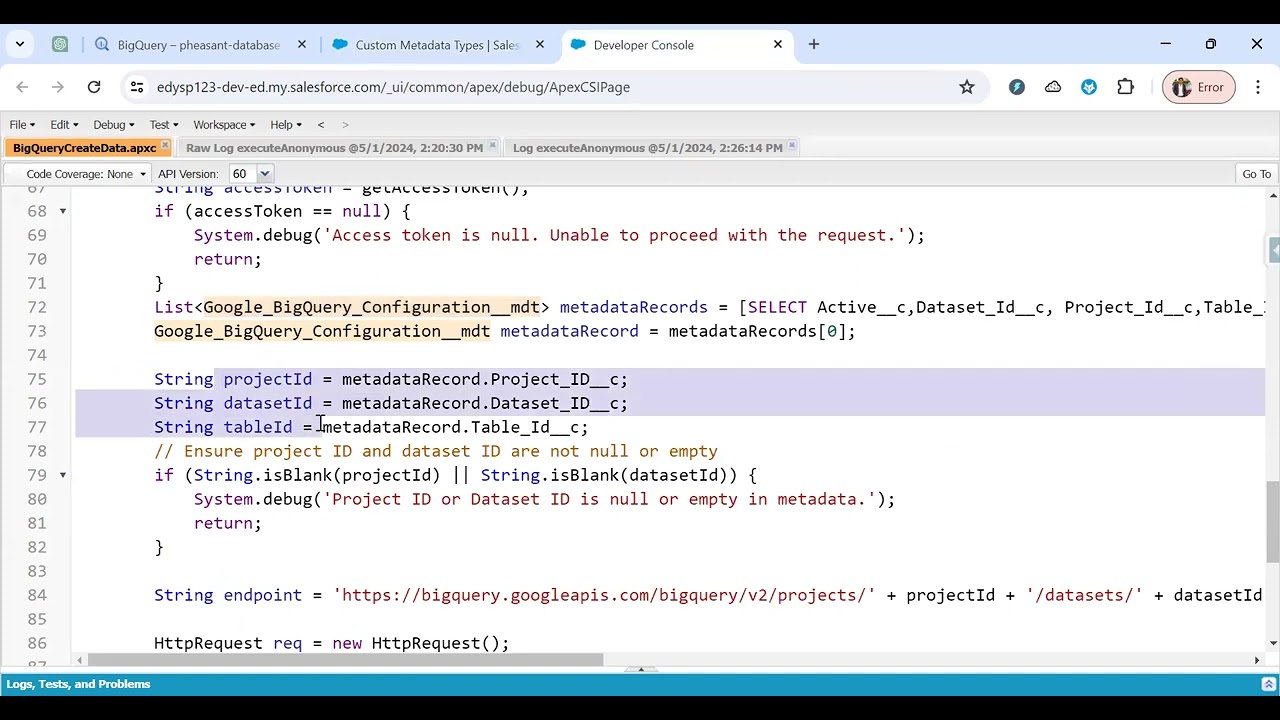The width and height of the screenshot is (1280, 720).
Task: Collapse the code block at line 68
Action: [62, 211]
